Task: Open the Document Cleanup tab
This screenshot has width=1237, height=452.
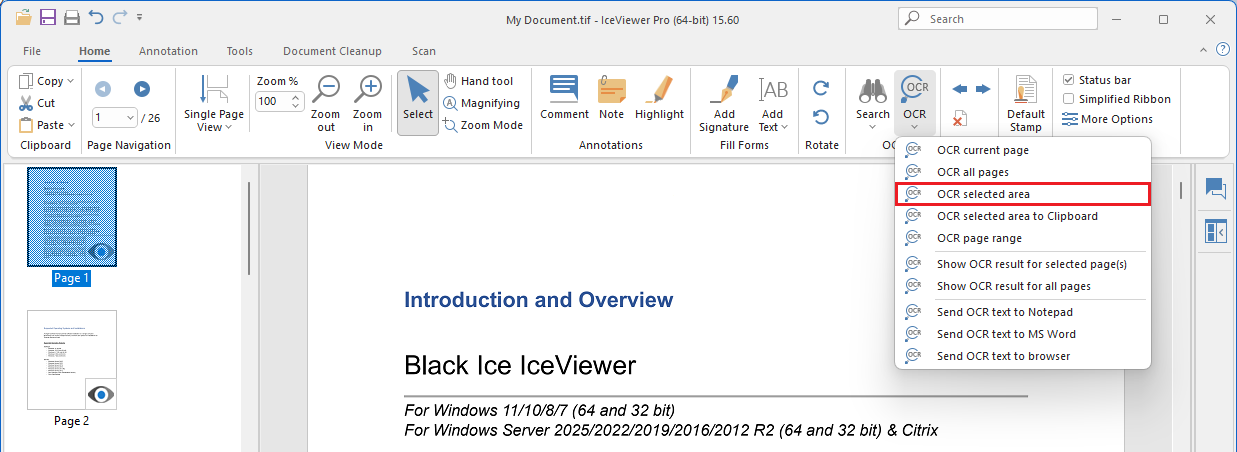Action: tap(332, 51)
